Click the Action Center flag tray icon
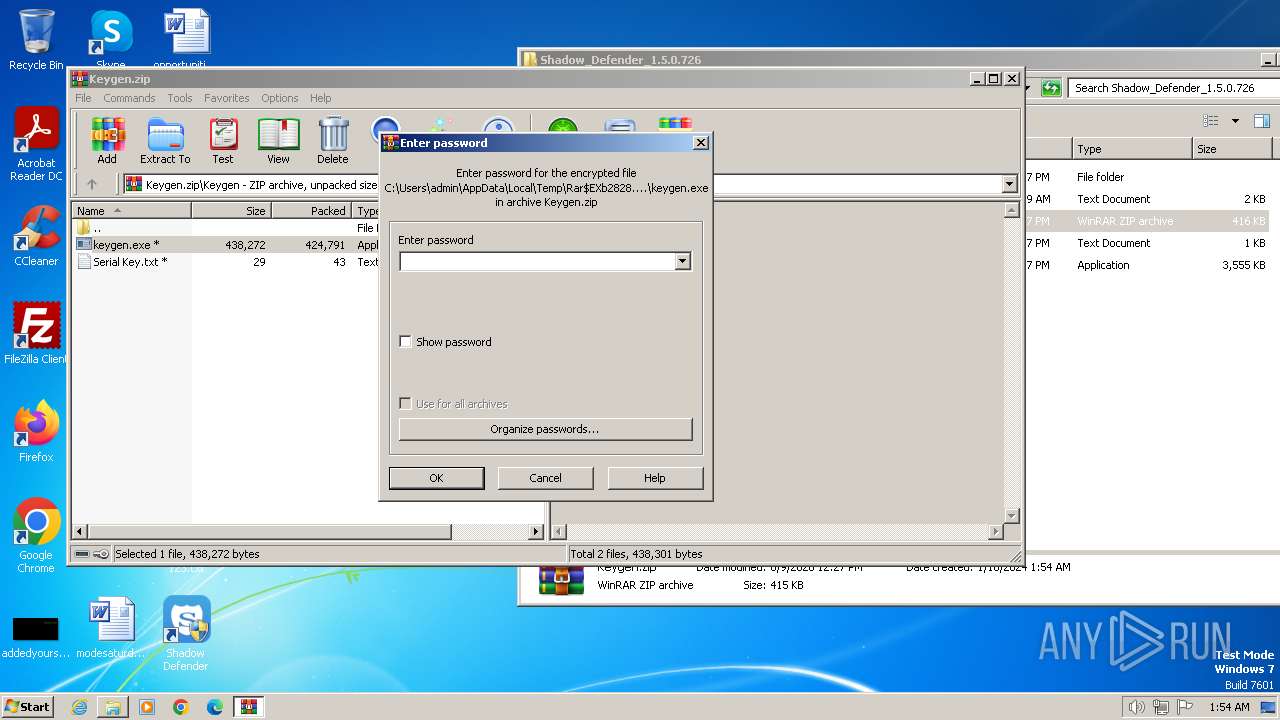The image size is (1280, 720). click(1186, 707)
